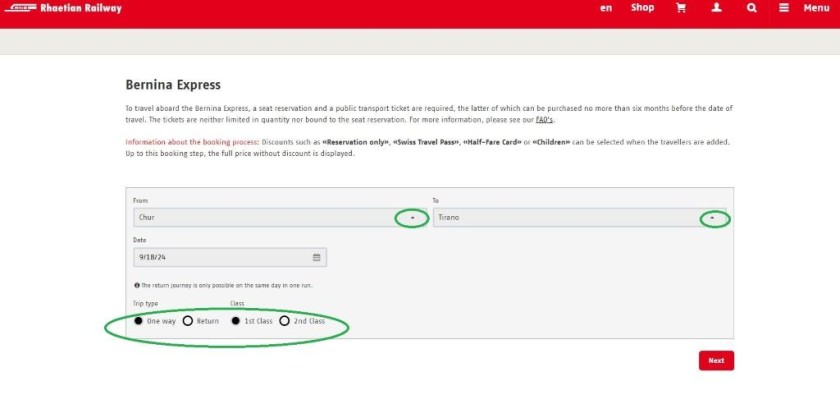Choose the 2nd Class option

[284, 321]
